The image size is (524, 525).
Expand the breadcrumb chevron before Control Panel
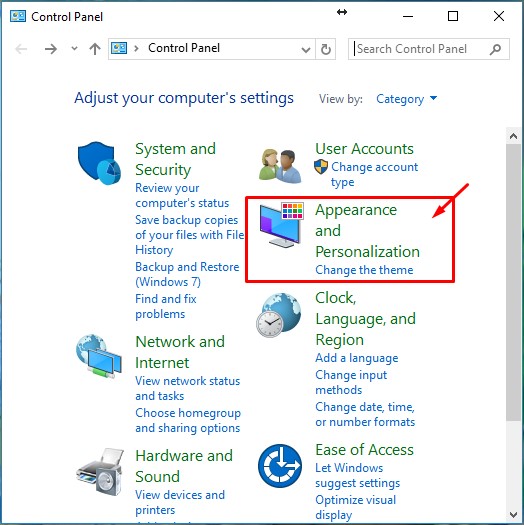(x=136, y=49)
